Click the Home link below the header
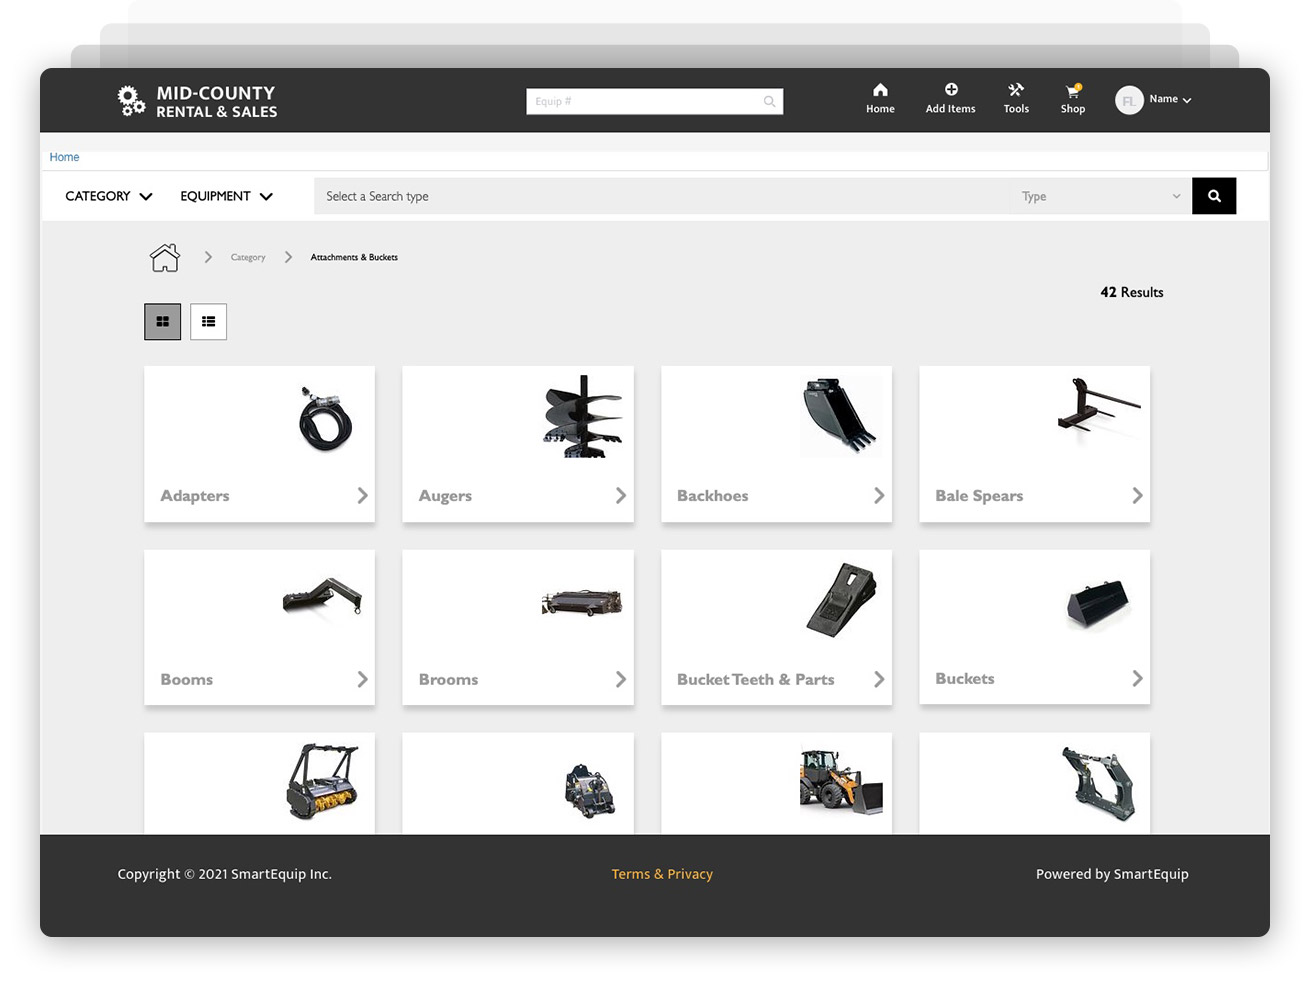Image resolution: width=1310 pixels, height=1001 pixels. tap(64, 157)
